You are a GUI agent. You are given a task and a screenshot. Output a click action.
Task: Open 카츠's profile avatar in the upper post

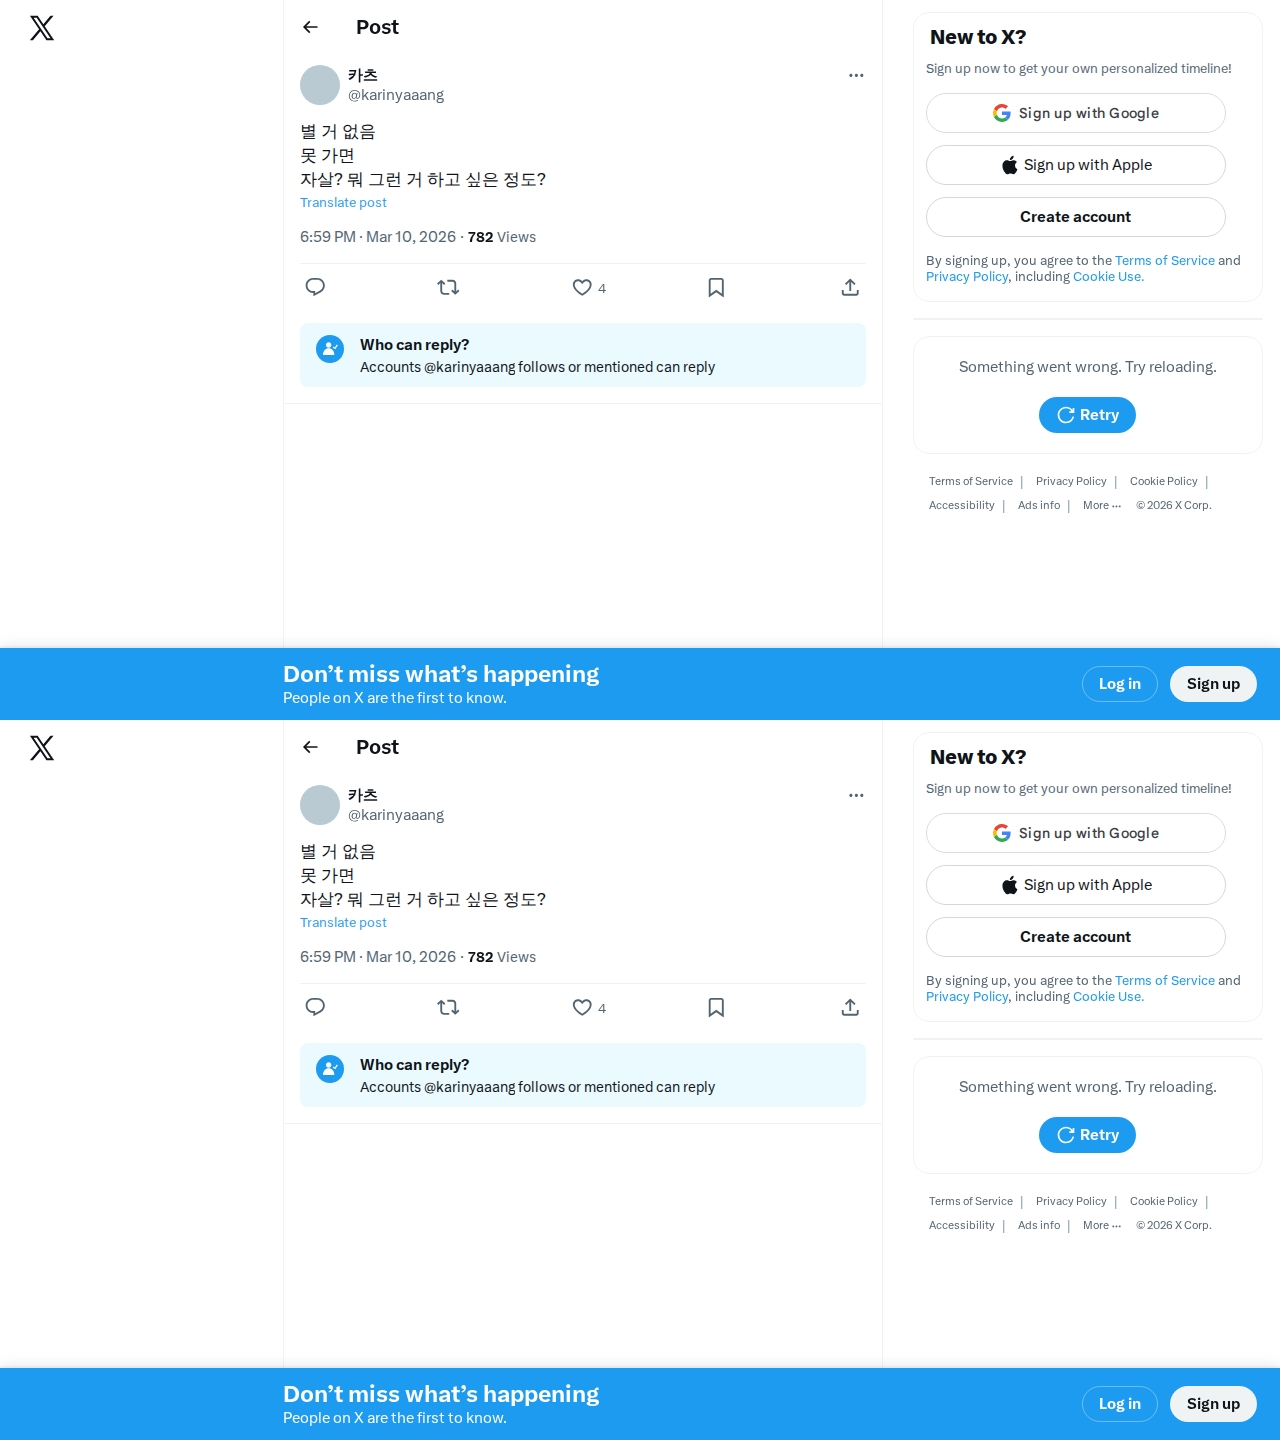point(320,85)
